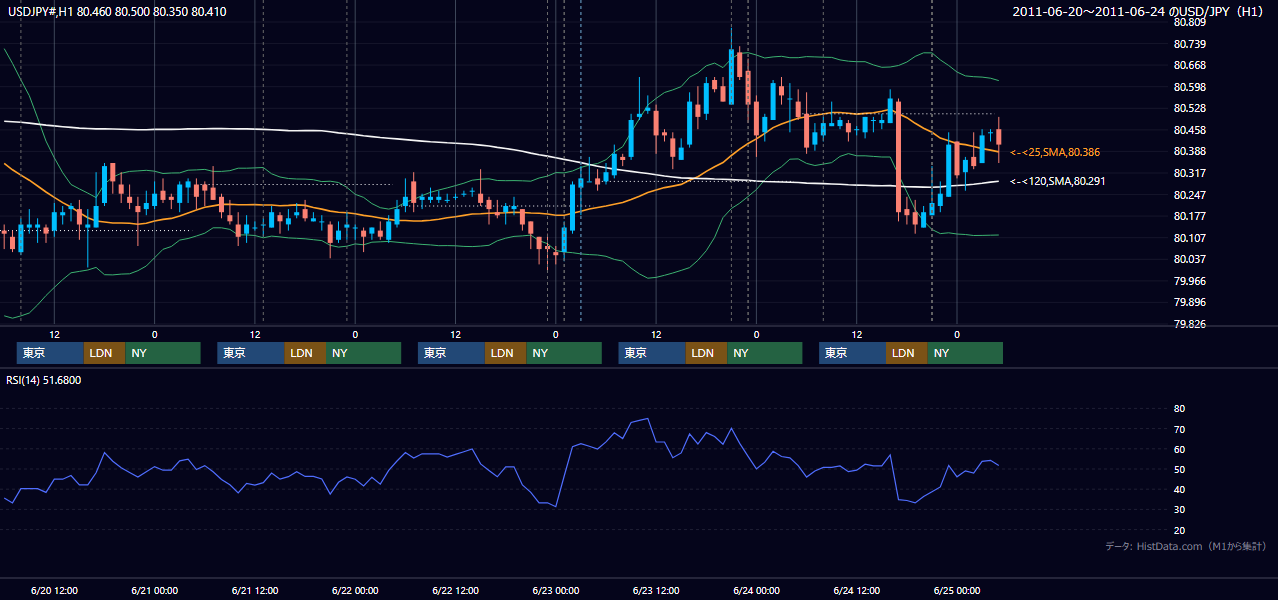Click price axis label 80.739
The width and height of the screenshot is (1278, 600).
click(x=1189, y=44)
